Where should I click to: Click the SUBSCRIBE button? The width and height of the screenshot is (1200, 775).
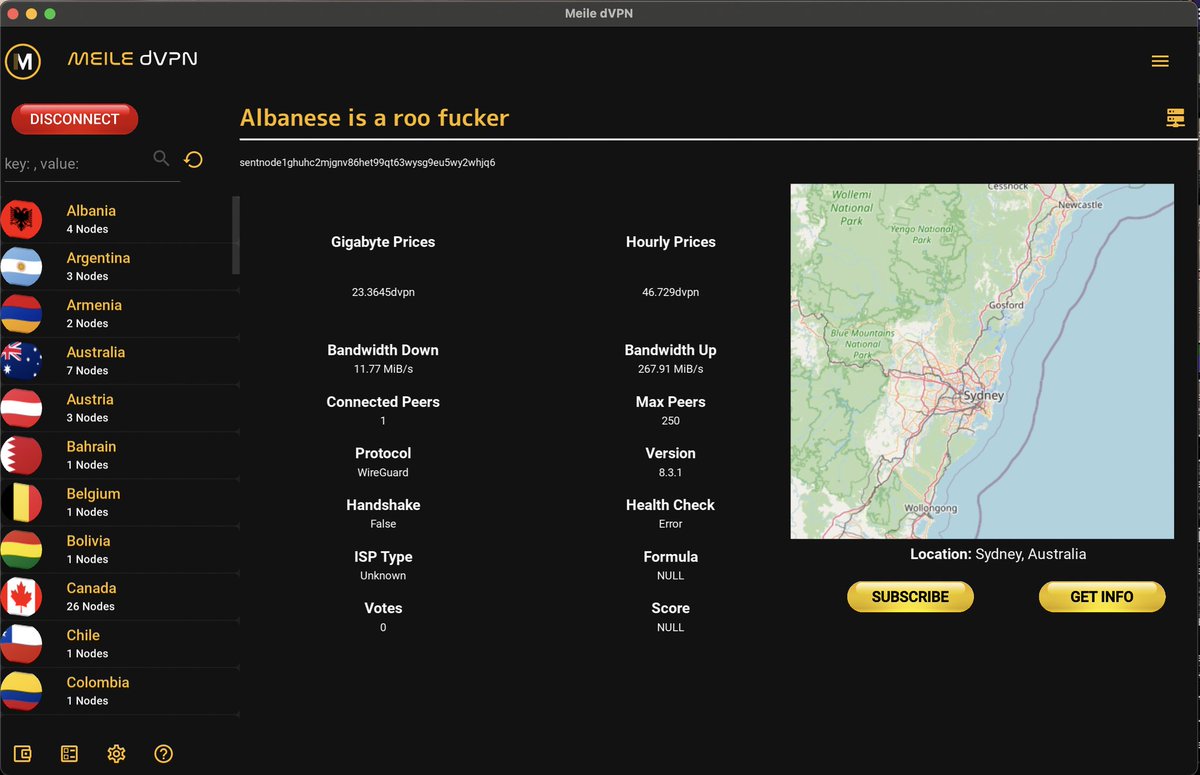910,597
